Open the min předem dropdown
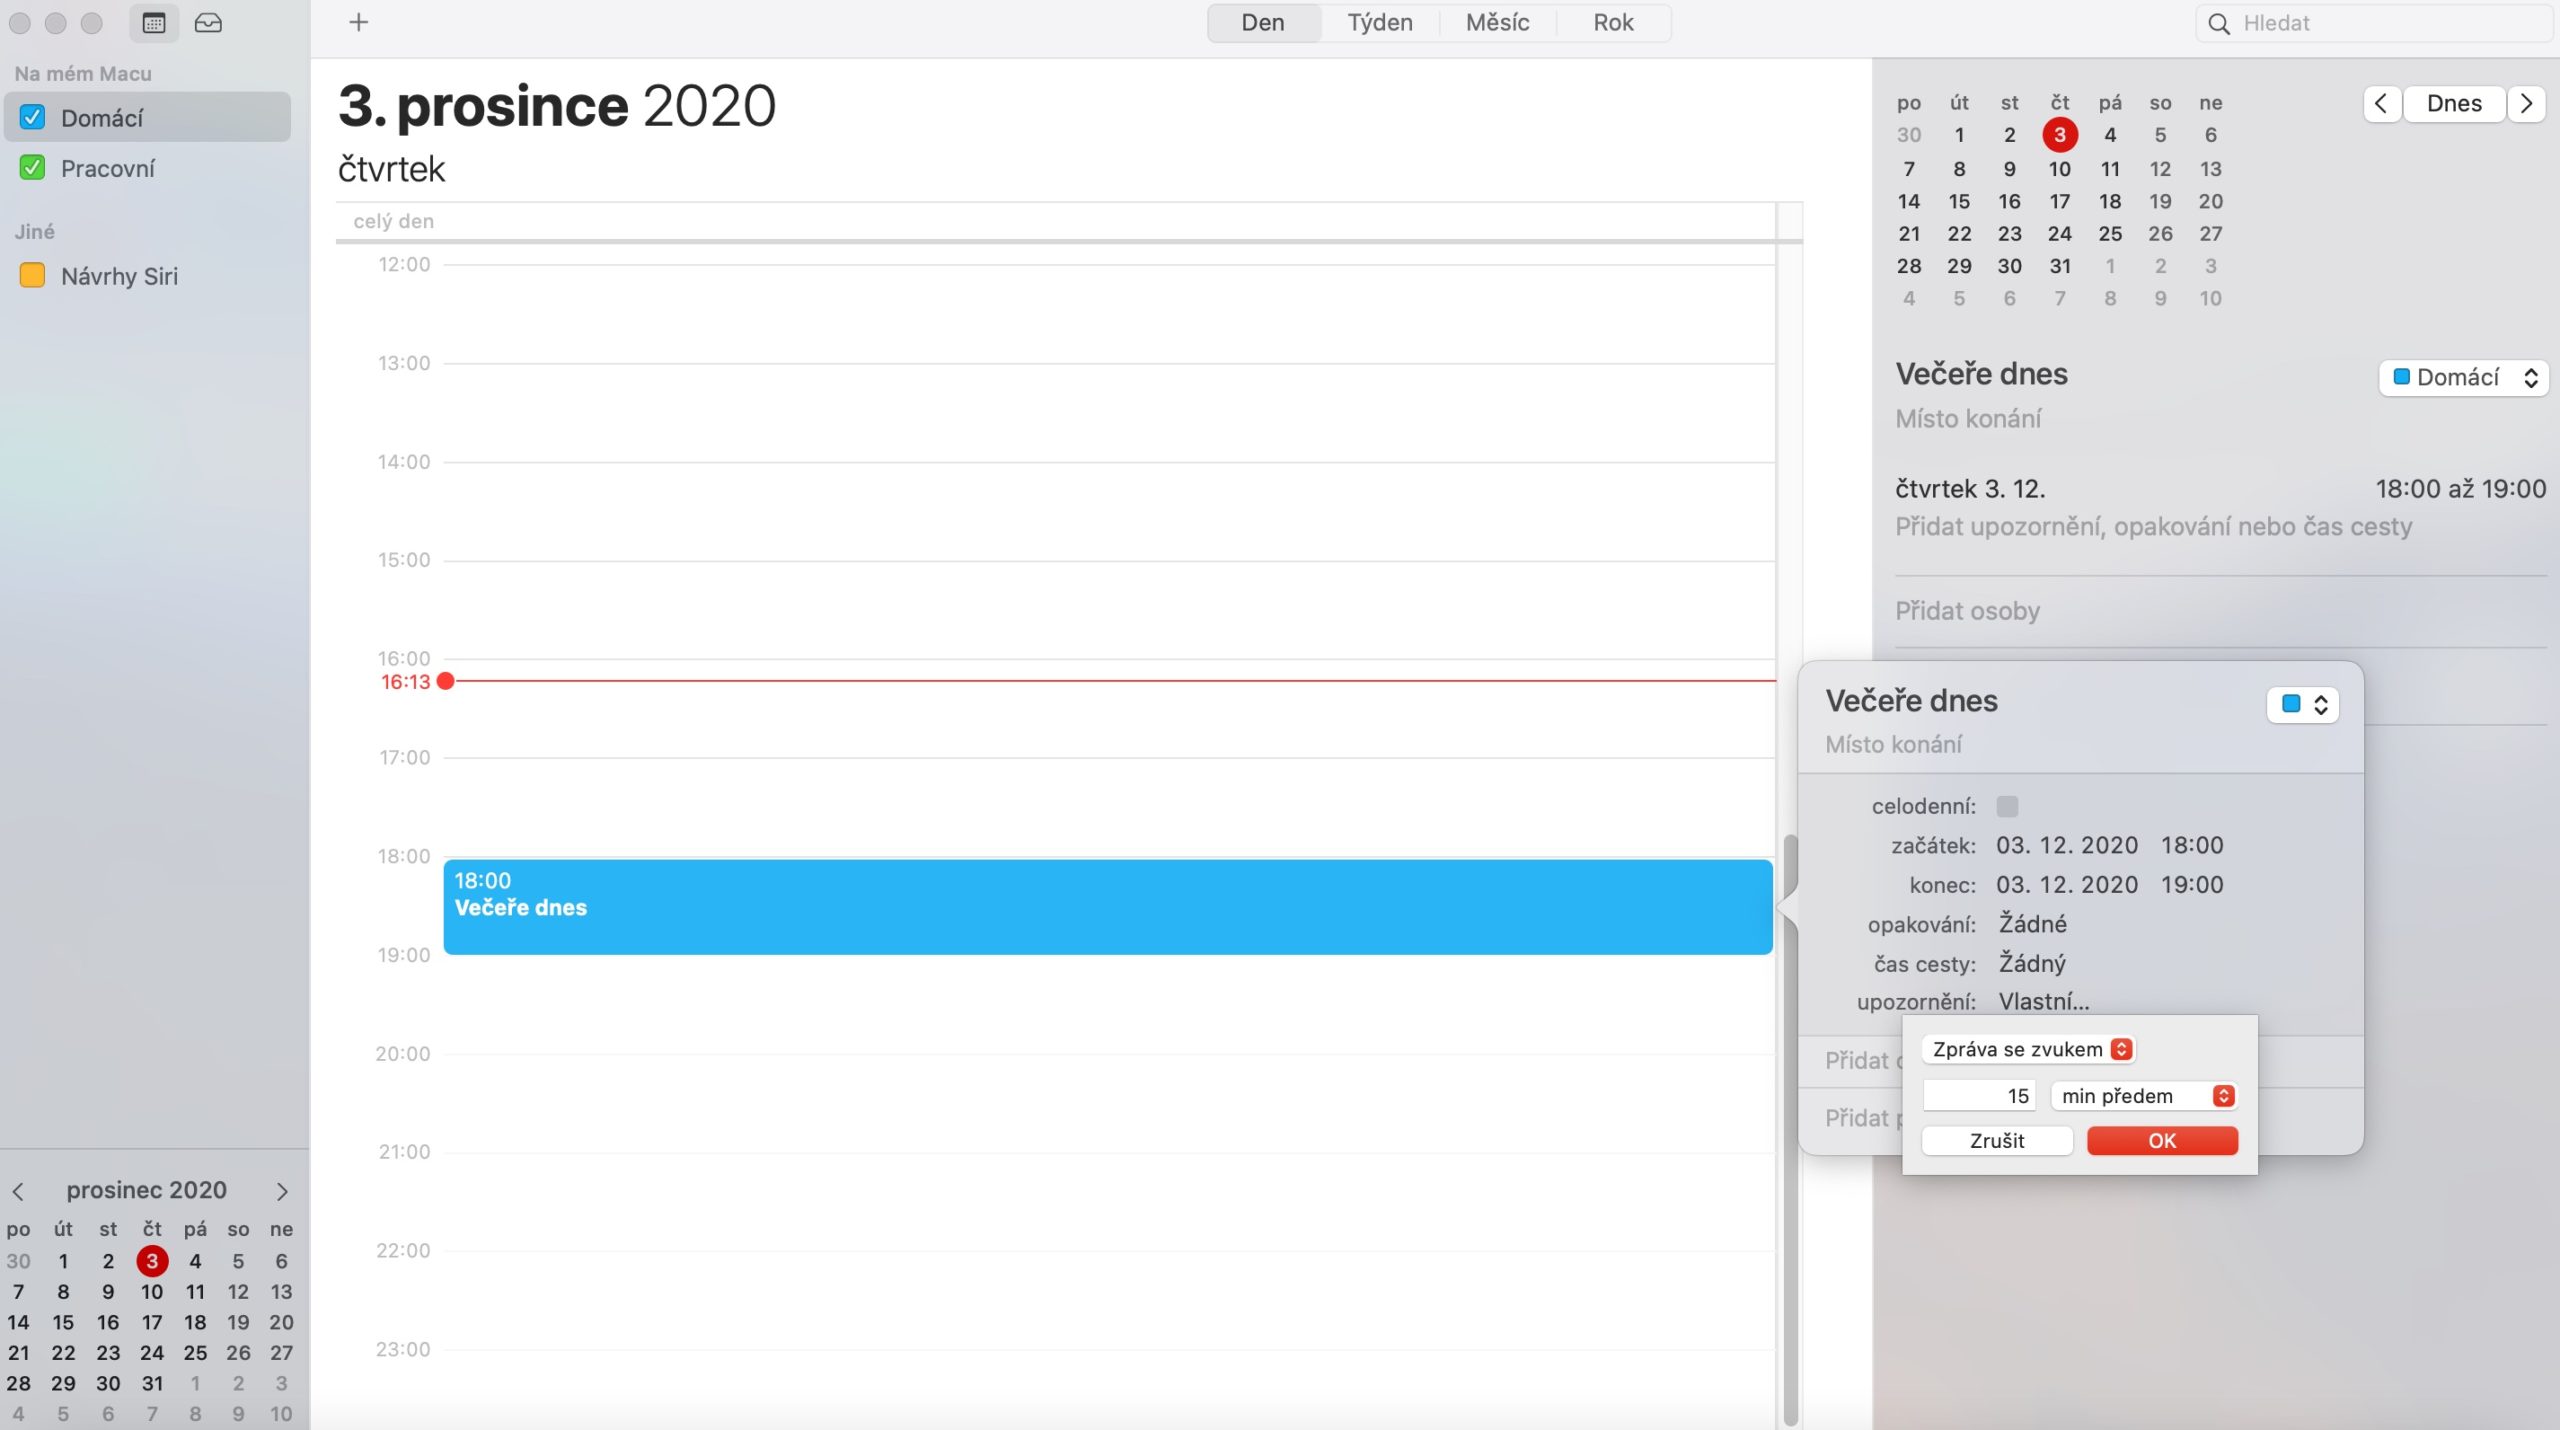2560x1430 pixels. coord(2143,1096)
